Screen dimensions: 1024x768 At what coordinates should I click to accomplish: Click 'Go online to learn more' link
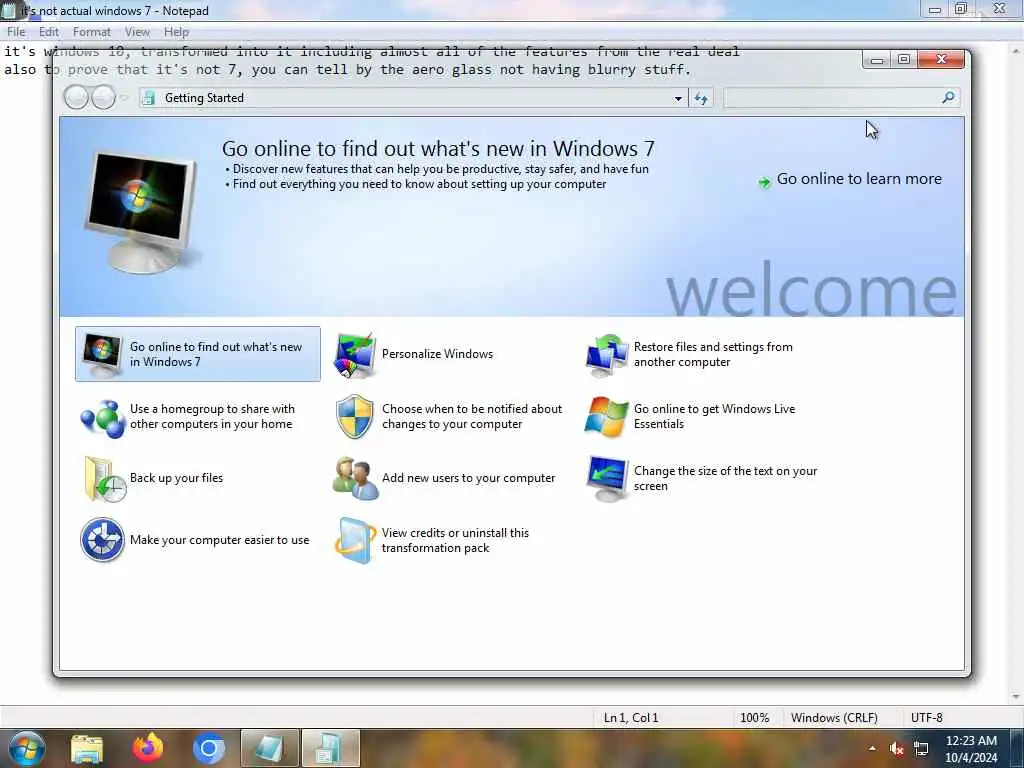click(x=859, y=179)
